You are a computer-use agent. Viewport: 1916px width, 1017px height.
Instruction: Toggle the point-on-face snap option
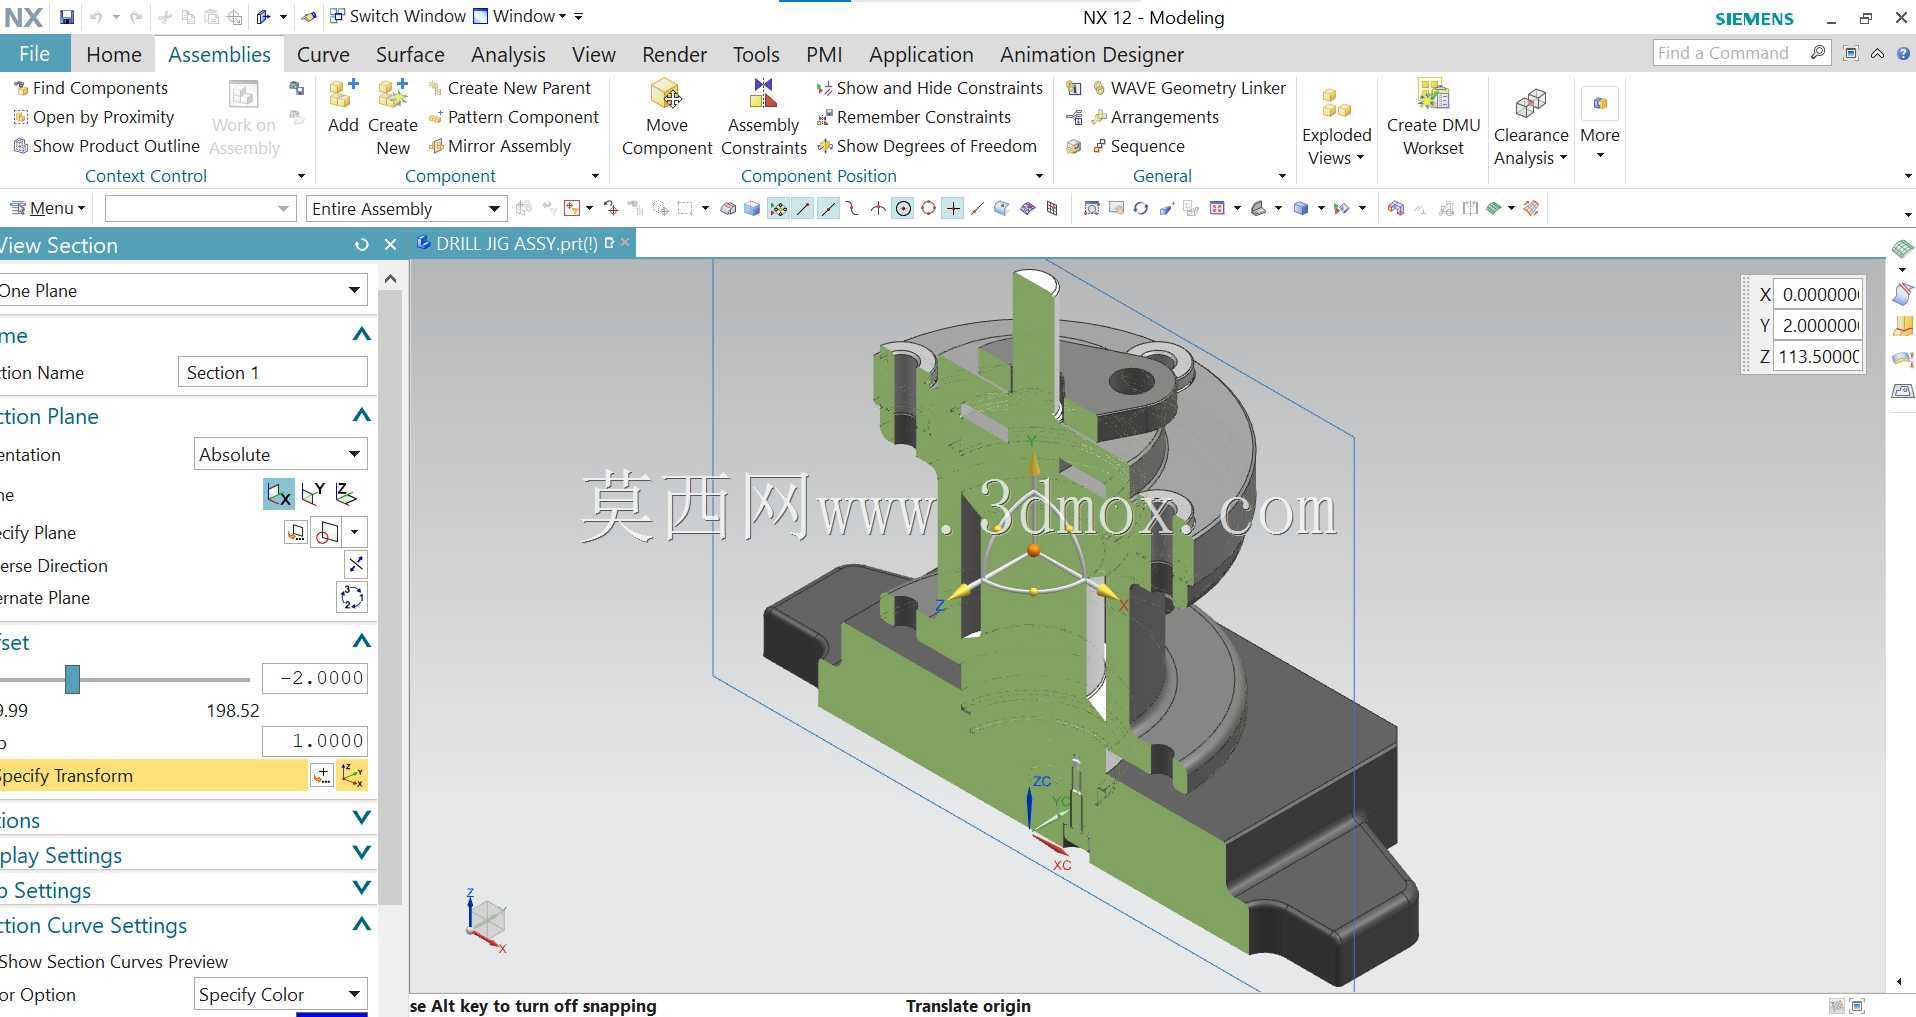[1002, 208]
